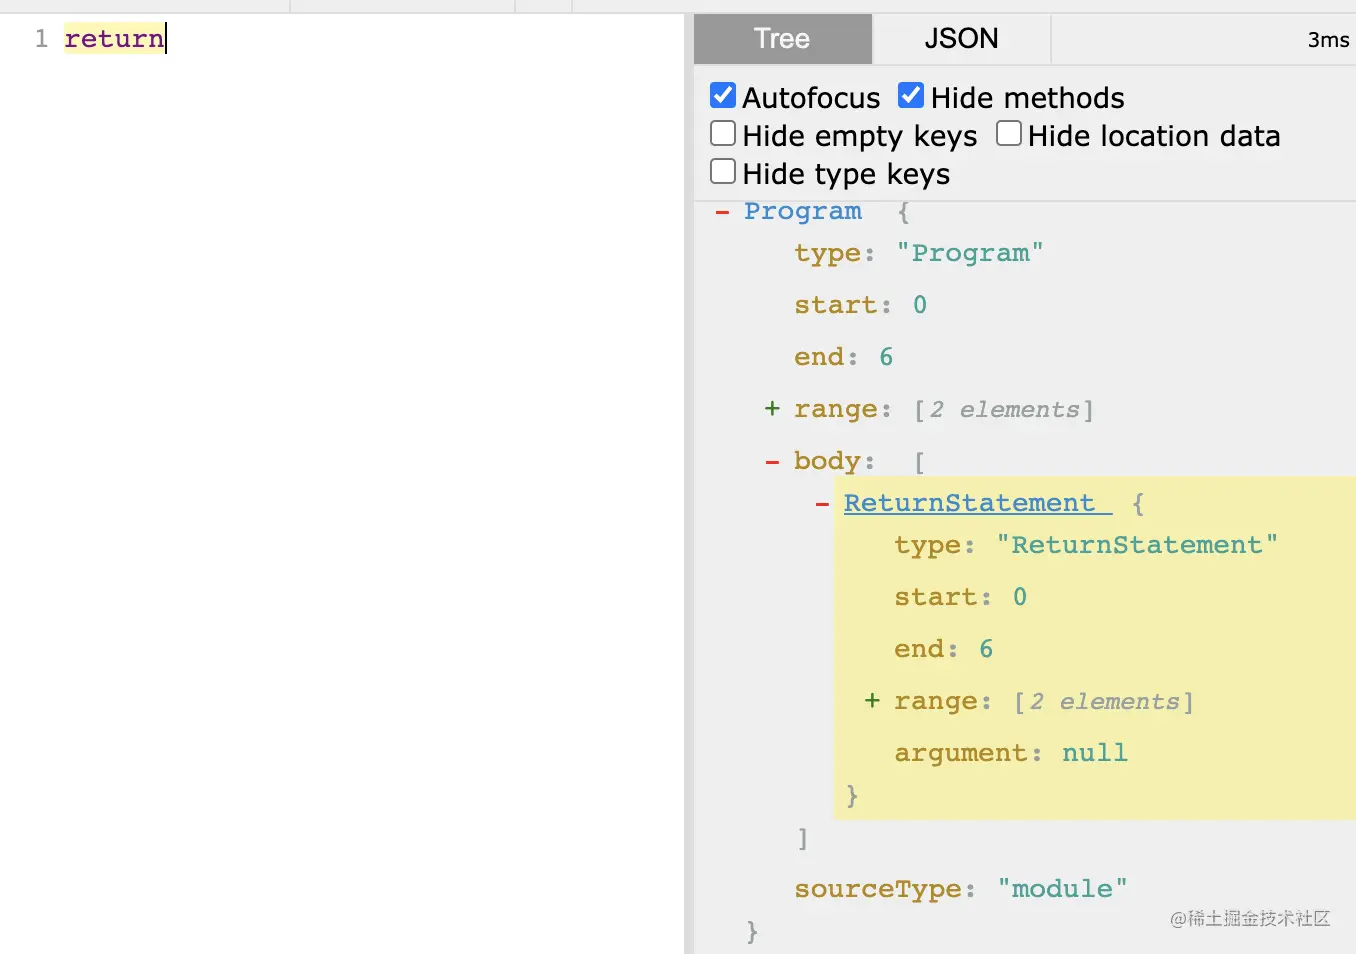Click the ReturnStatement end: 6 entry
This screenshot has height=954, width=1356.
pyautogui.click(x=944, y=649)
